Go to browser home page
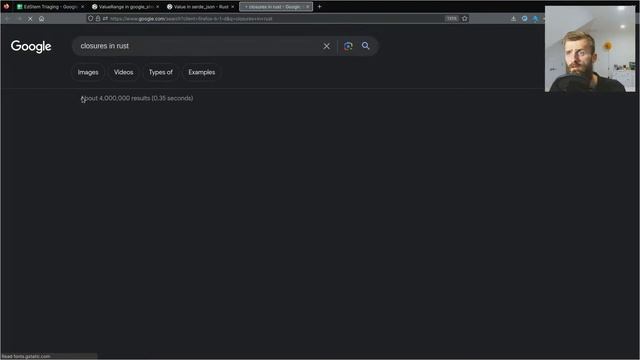Image resolution: width=640 pixels, height=360 pixels. click(x=42, y=19)
